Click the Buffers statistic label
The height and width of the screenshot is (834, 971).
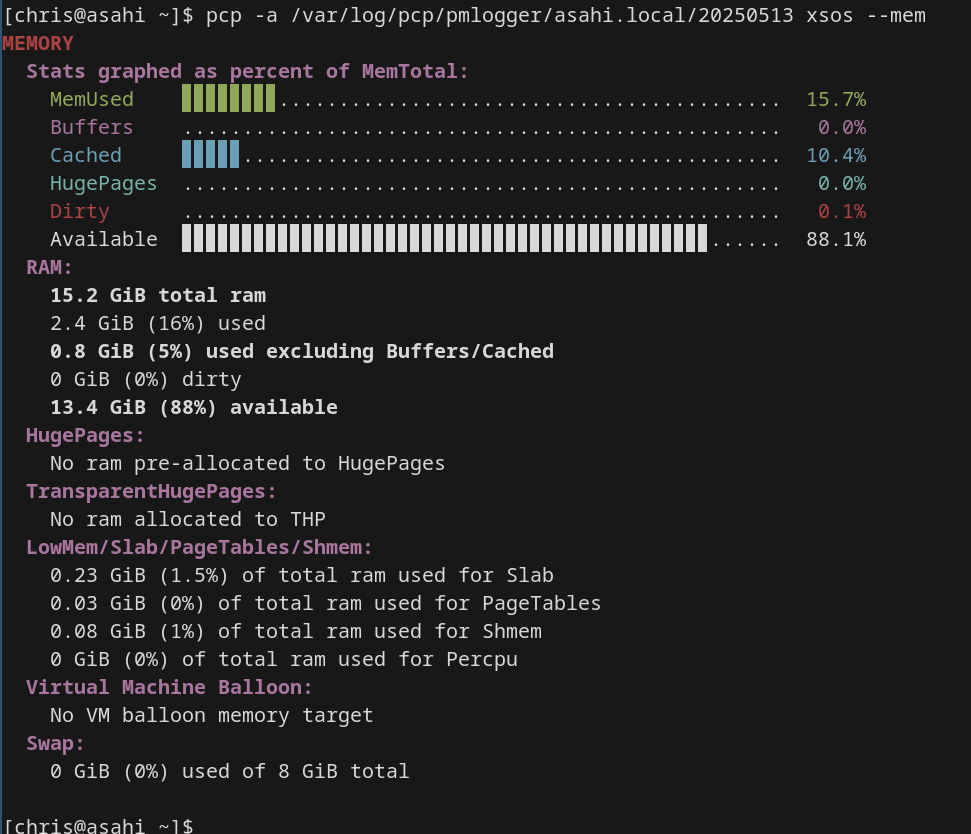click(91, 127)
